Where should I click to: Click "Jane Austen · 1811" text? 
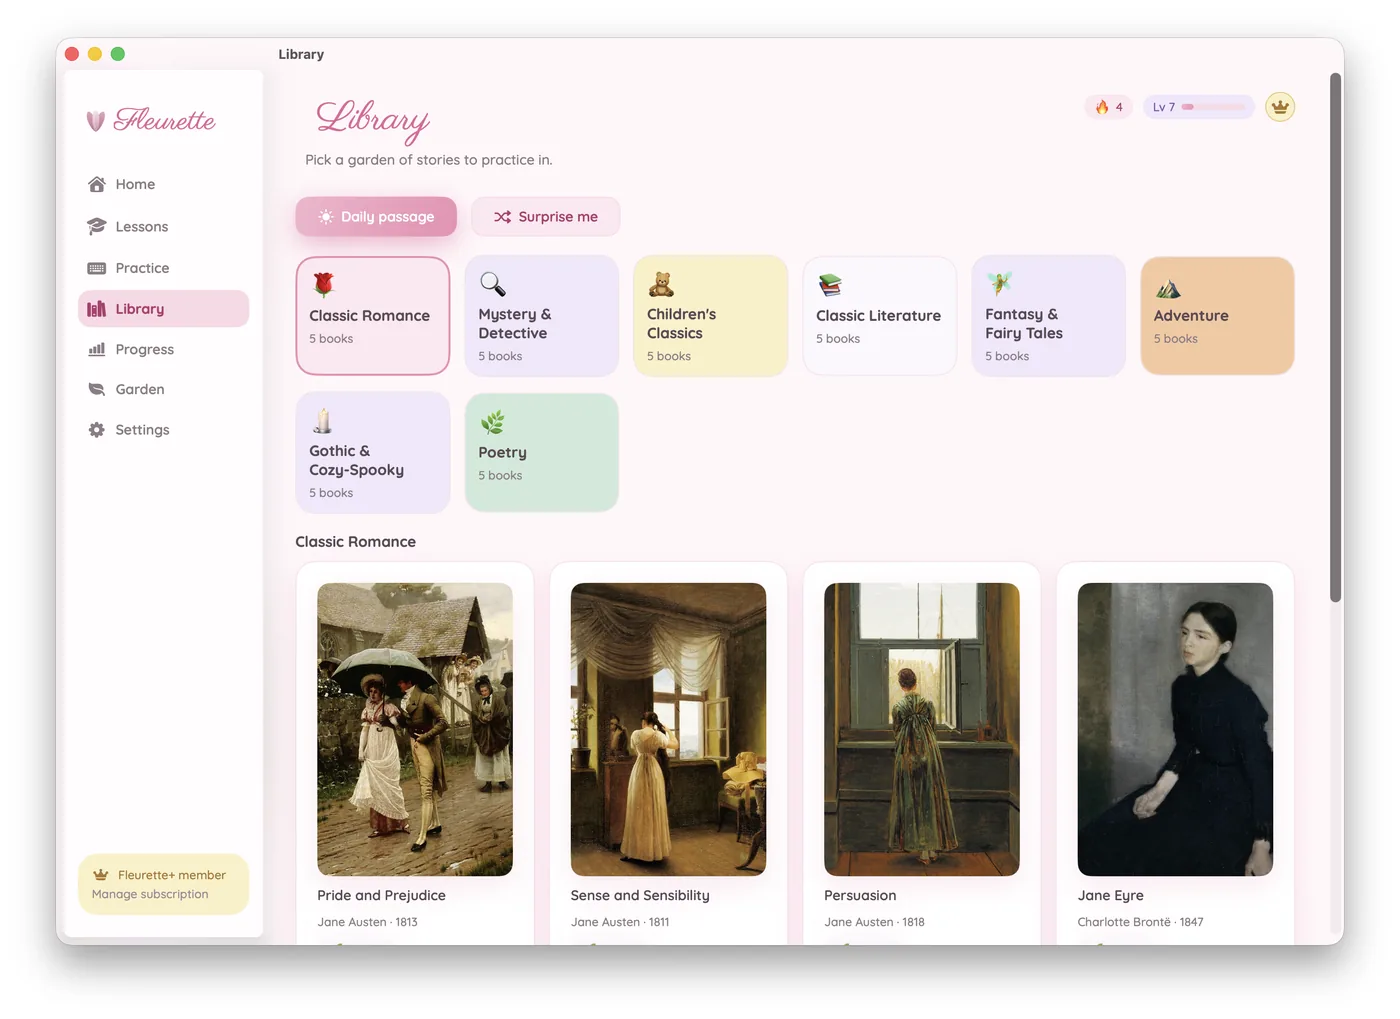[620, 922]
